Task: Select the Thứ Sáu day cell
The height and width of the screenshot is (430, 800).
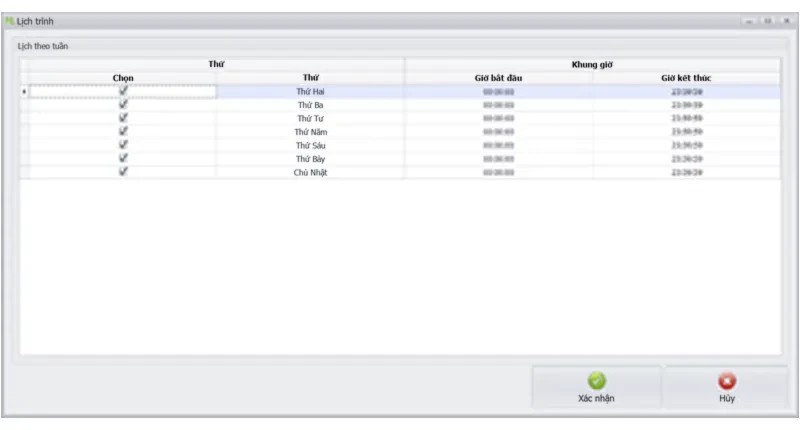Action: click(310, 145)
